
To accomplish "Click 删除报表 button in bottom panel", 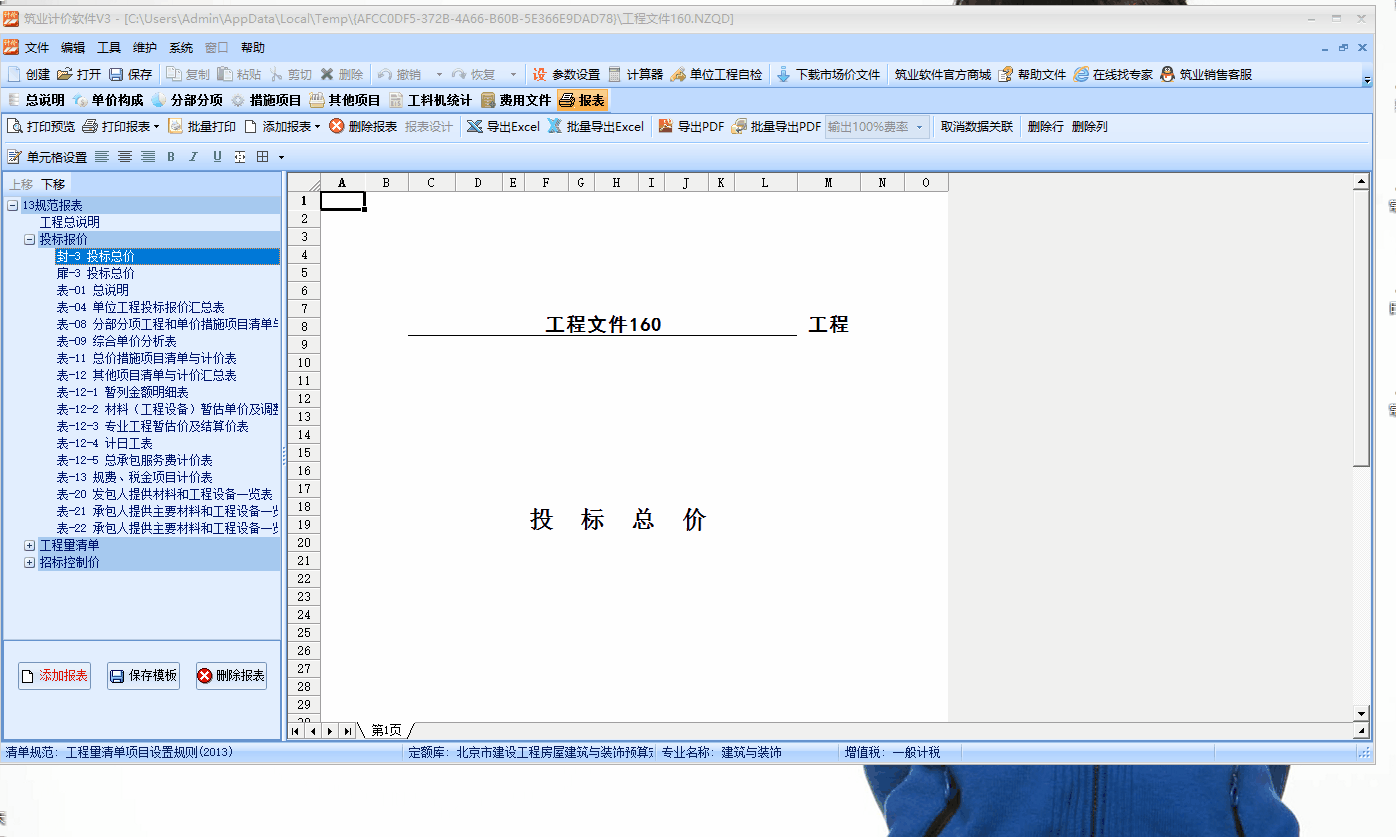I will point(231,676).
